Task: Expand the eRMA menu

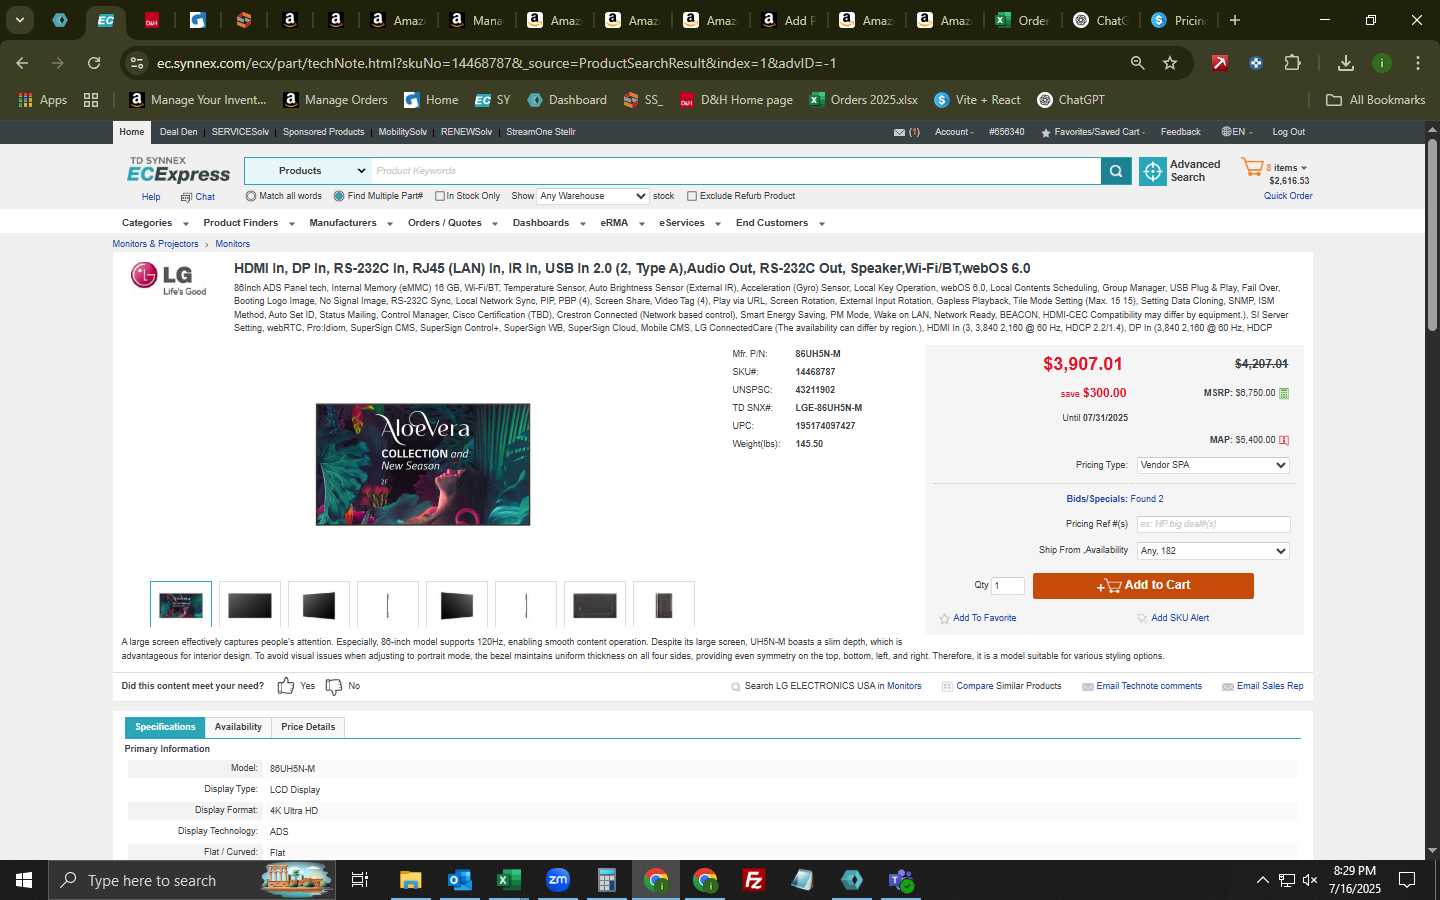Action: [x=622, y=223]
